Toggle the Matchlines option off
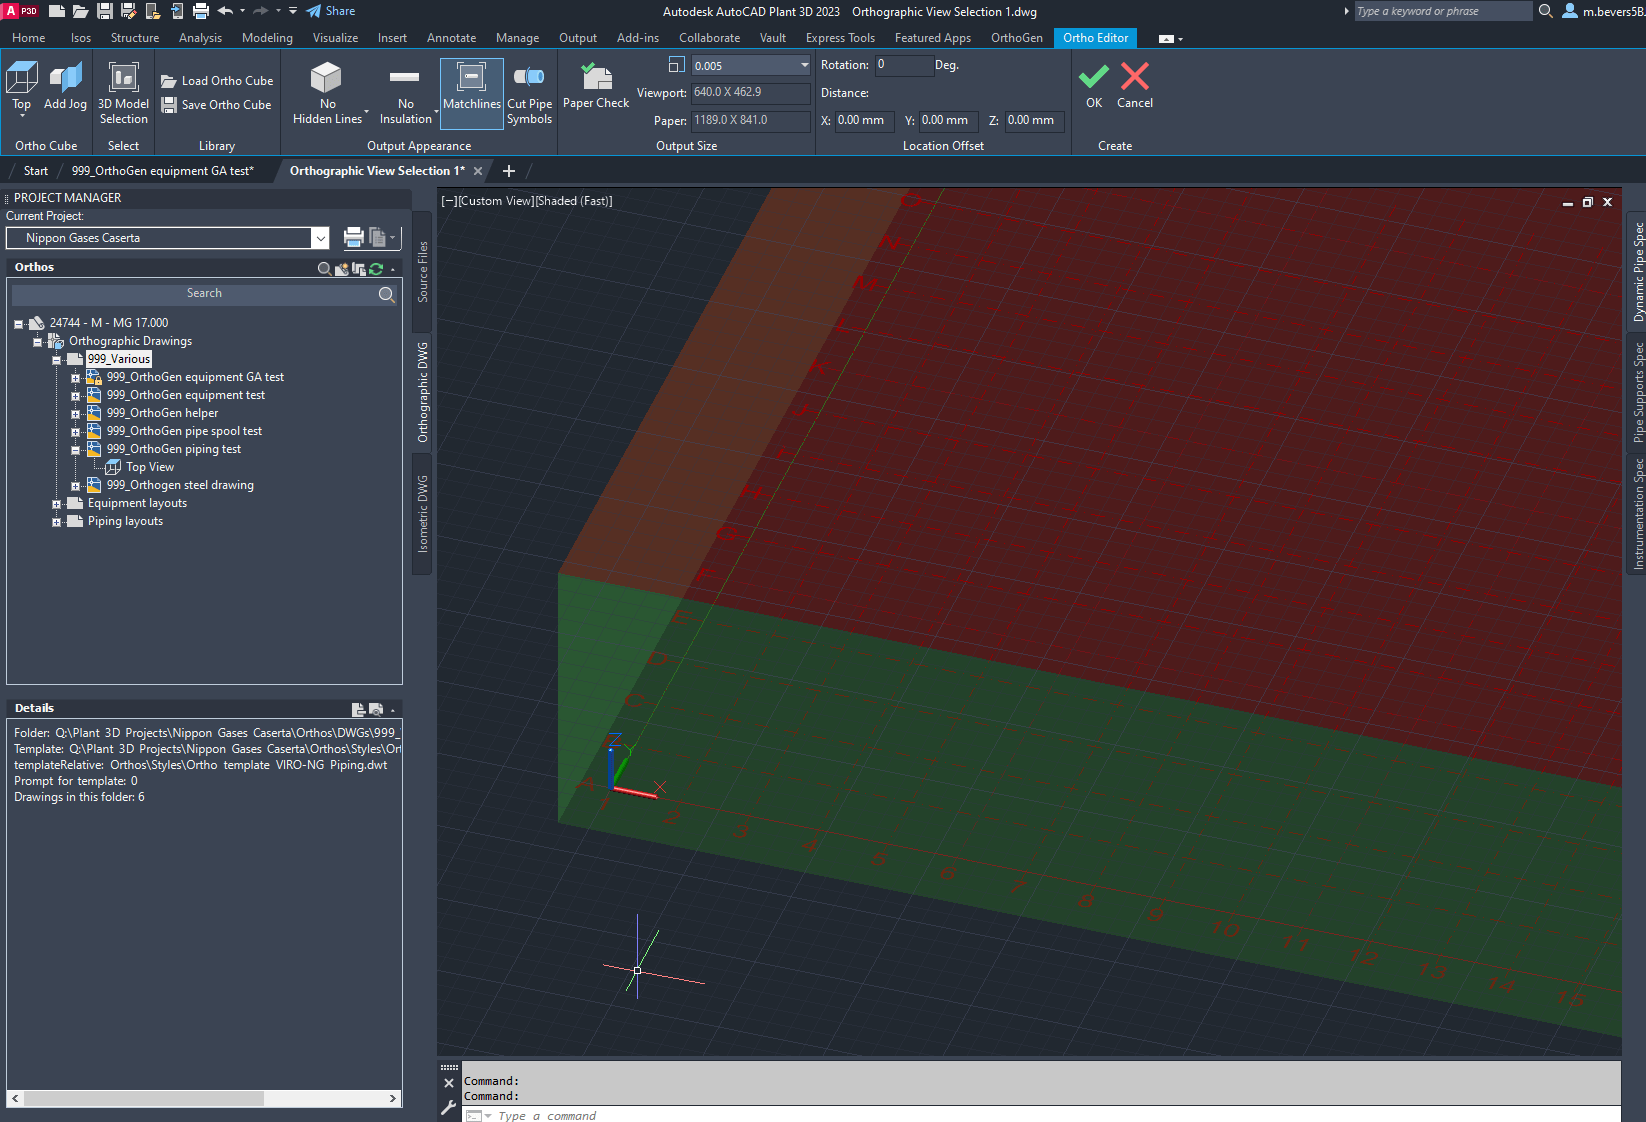The image size is (1646, 1122). point(472,93)
